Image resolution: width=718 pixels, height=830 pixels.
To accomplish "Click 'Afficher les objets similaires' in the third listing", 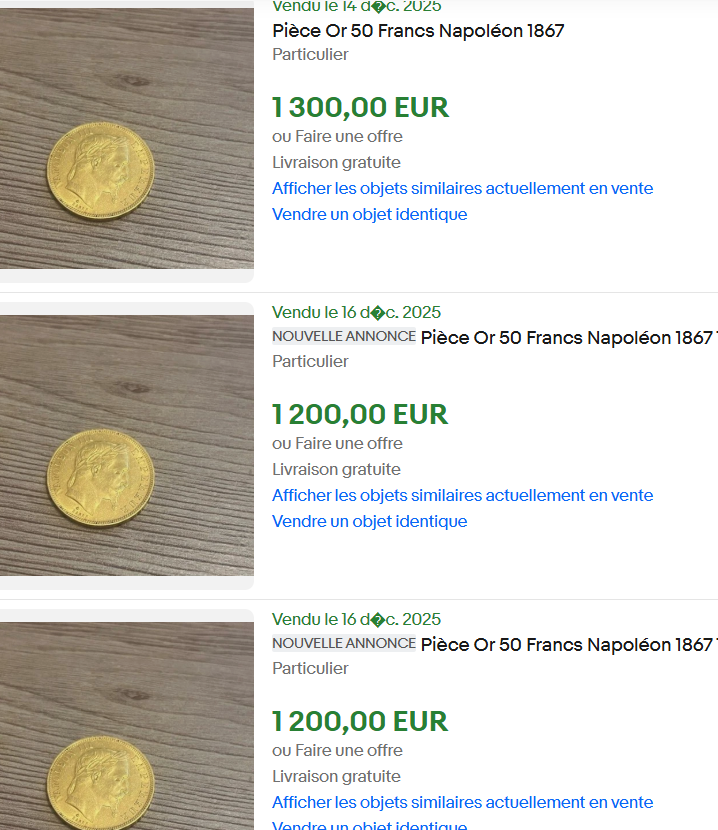I will click(462, 802).
